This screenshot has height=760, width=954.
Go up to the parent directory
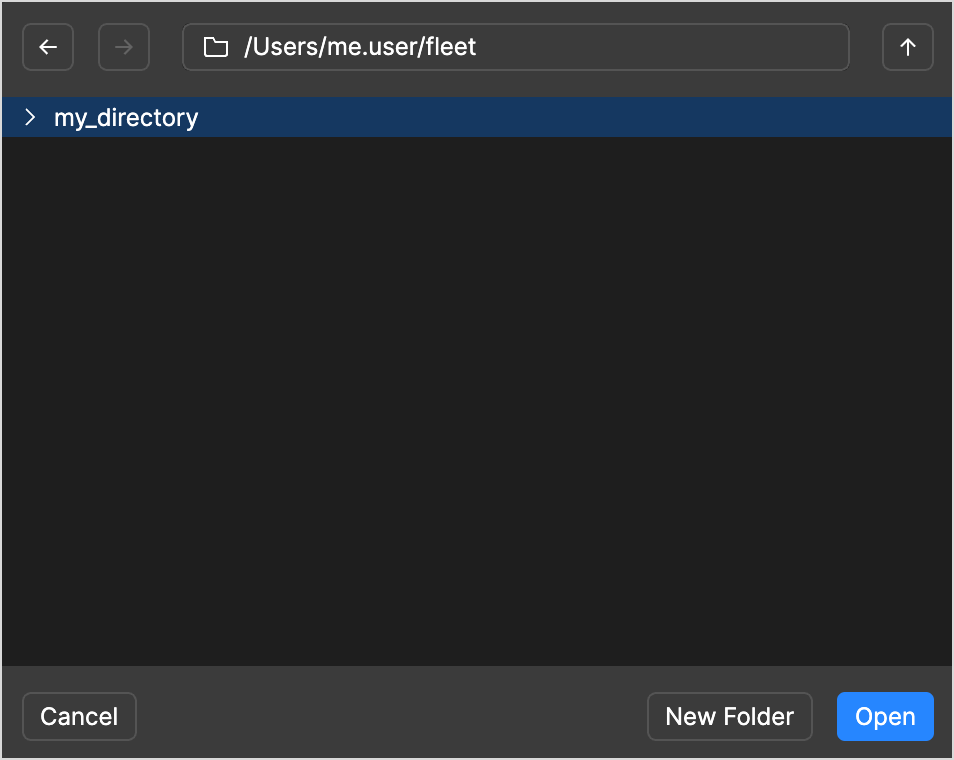[908, 47]
